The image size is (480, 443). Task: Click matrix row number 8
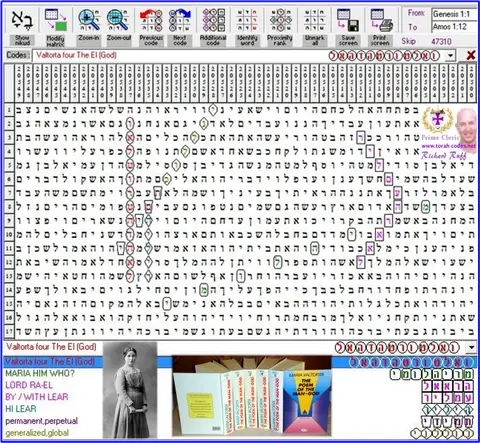(x=9, y=207)
